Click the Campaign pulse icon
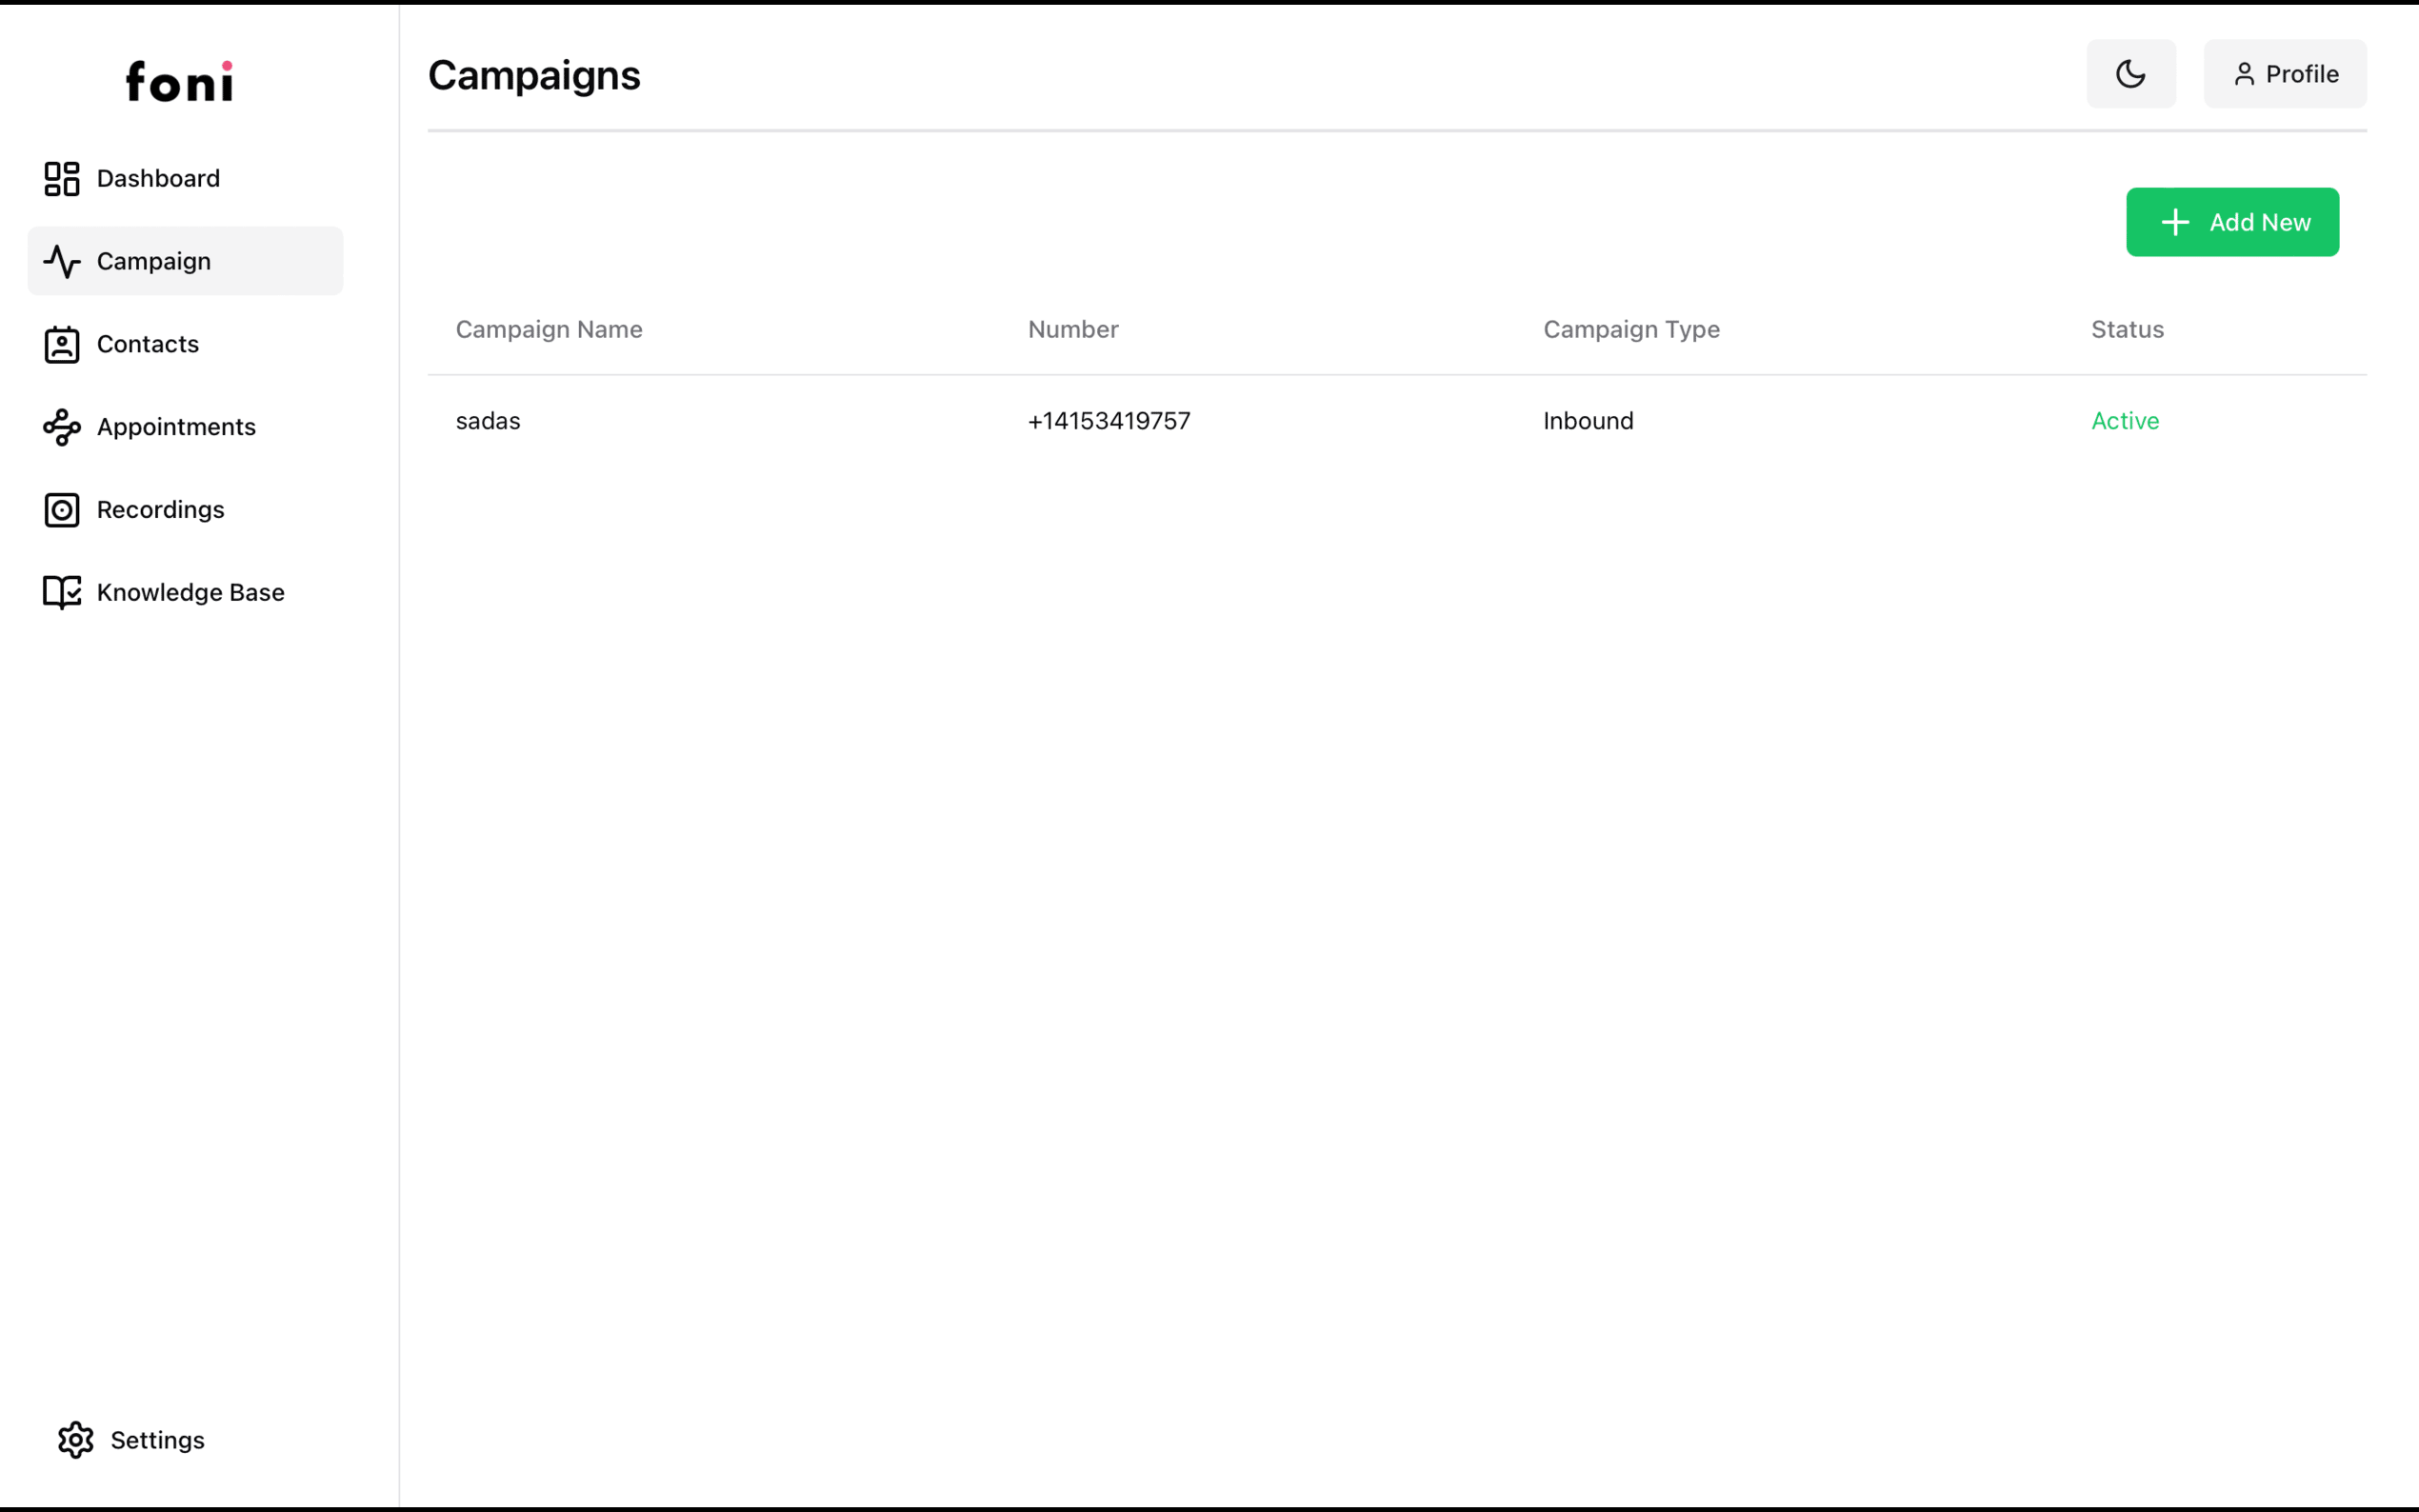 pyautogui.click(x=62, y=262)
